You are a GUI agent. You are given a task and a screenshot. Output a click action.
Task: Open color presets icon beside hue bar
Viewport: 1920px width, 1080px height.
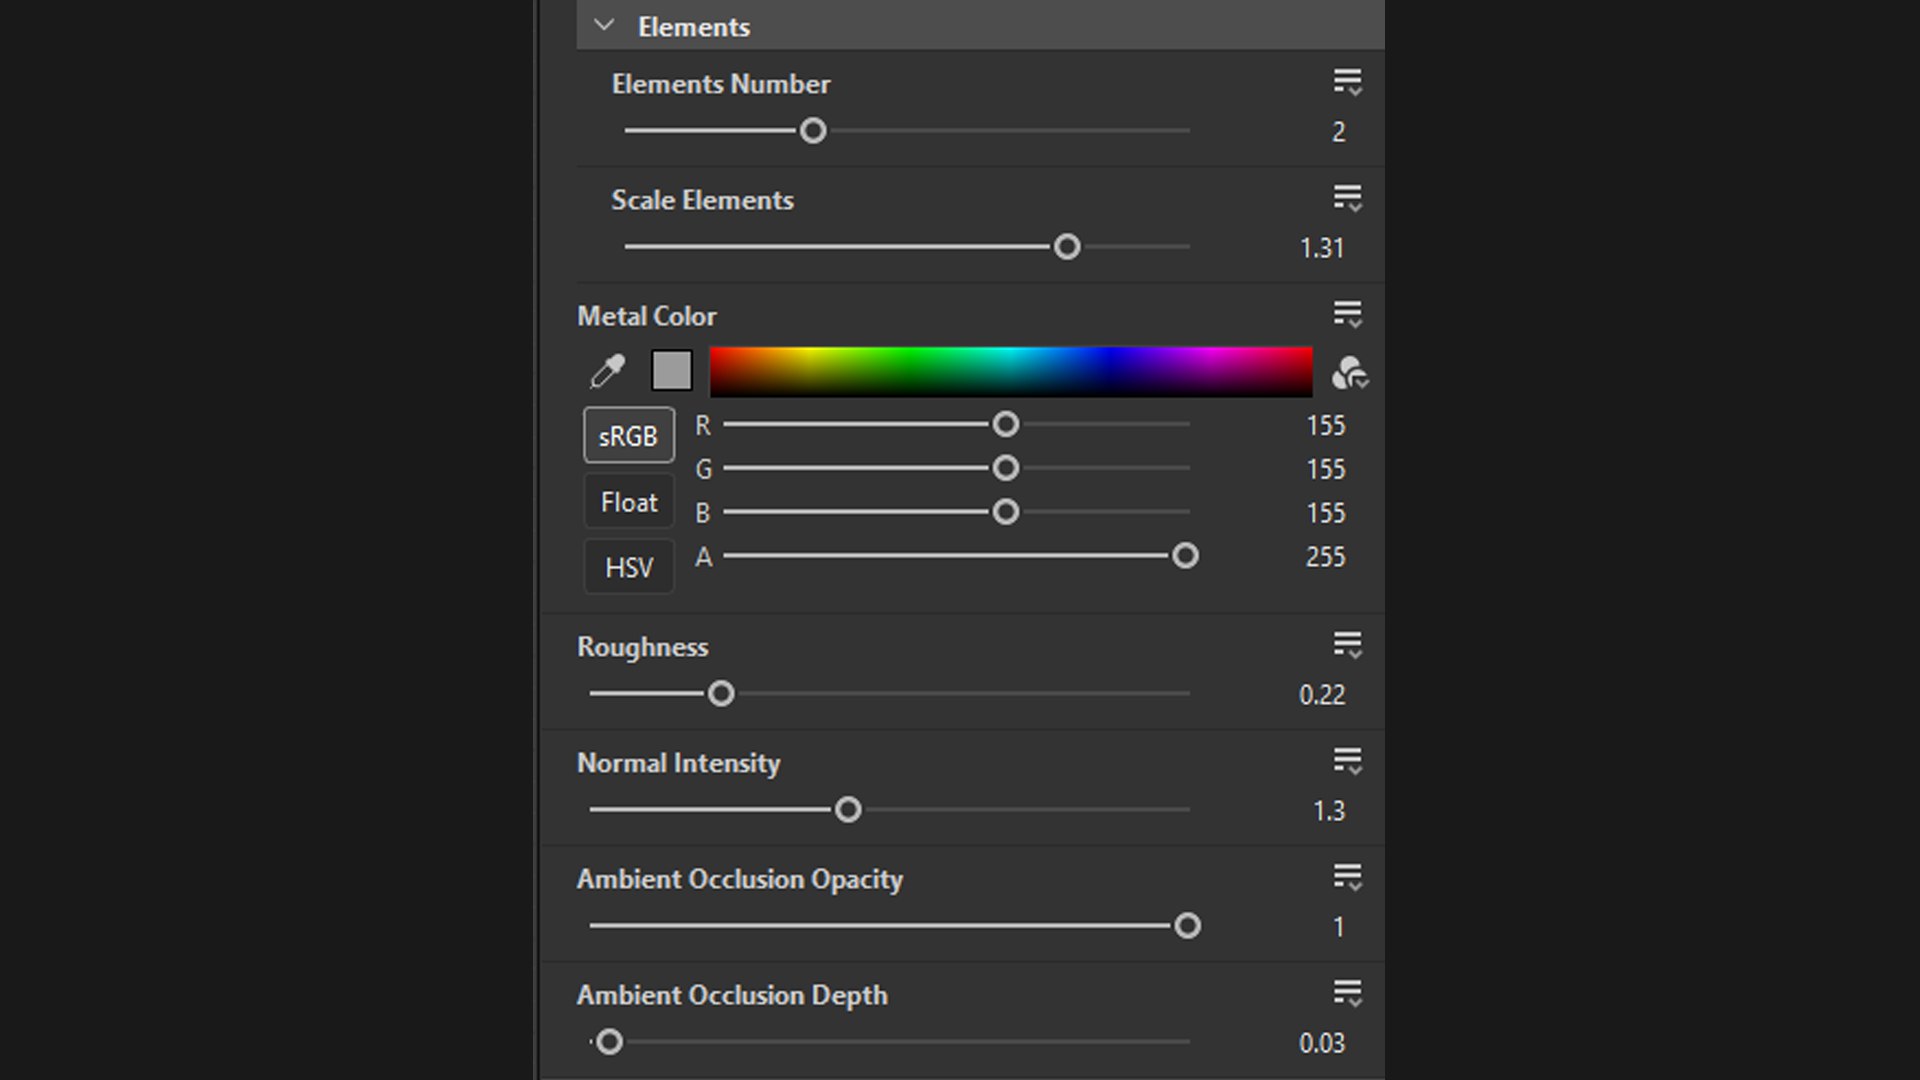tap(1349, 373)
